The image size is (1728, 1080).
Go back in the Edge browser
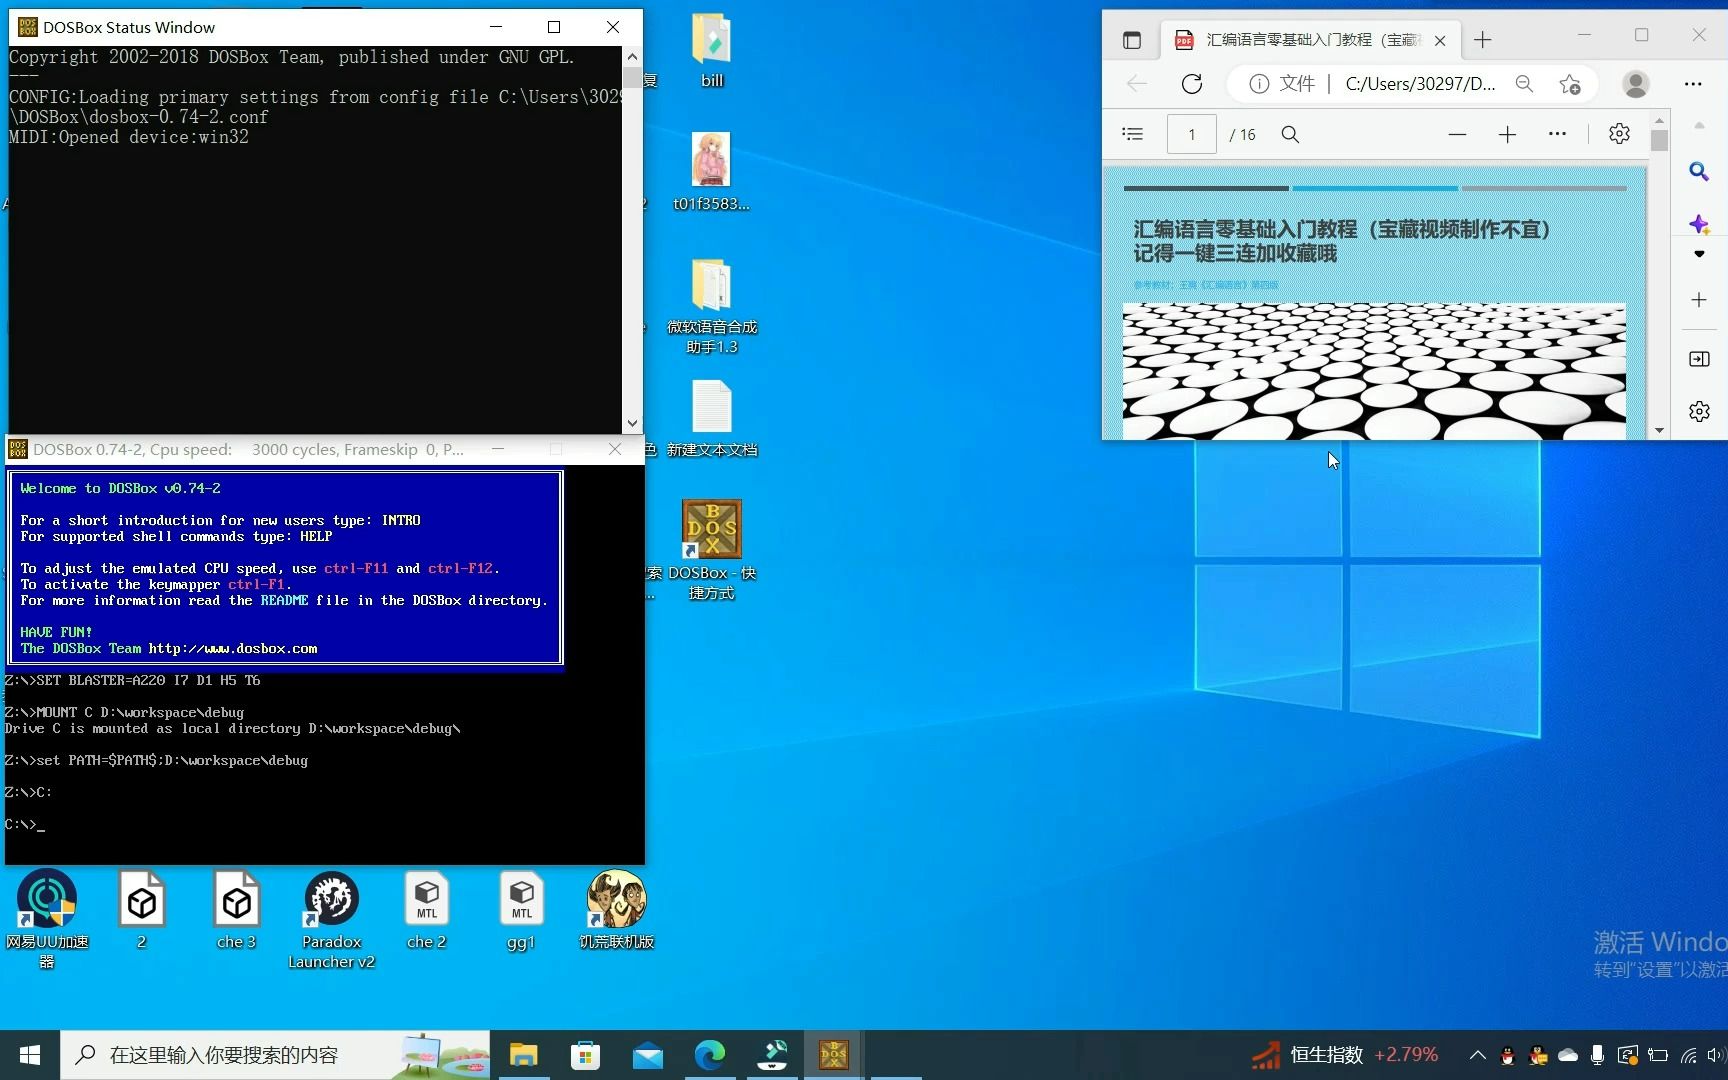tap(1137, 84)
